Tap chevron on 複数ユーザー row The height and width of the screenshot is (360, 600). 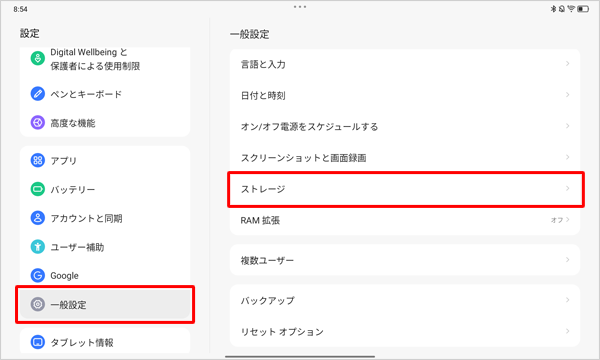pos(567,259)
